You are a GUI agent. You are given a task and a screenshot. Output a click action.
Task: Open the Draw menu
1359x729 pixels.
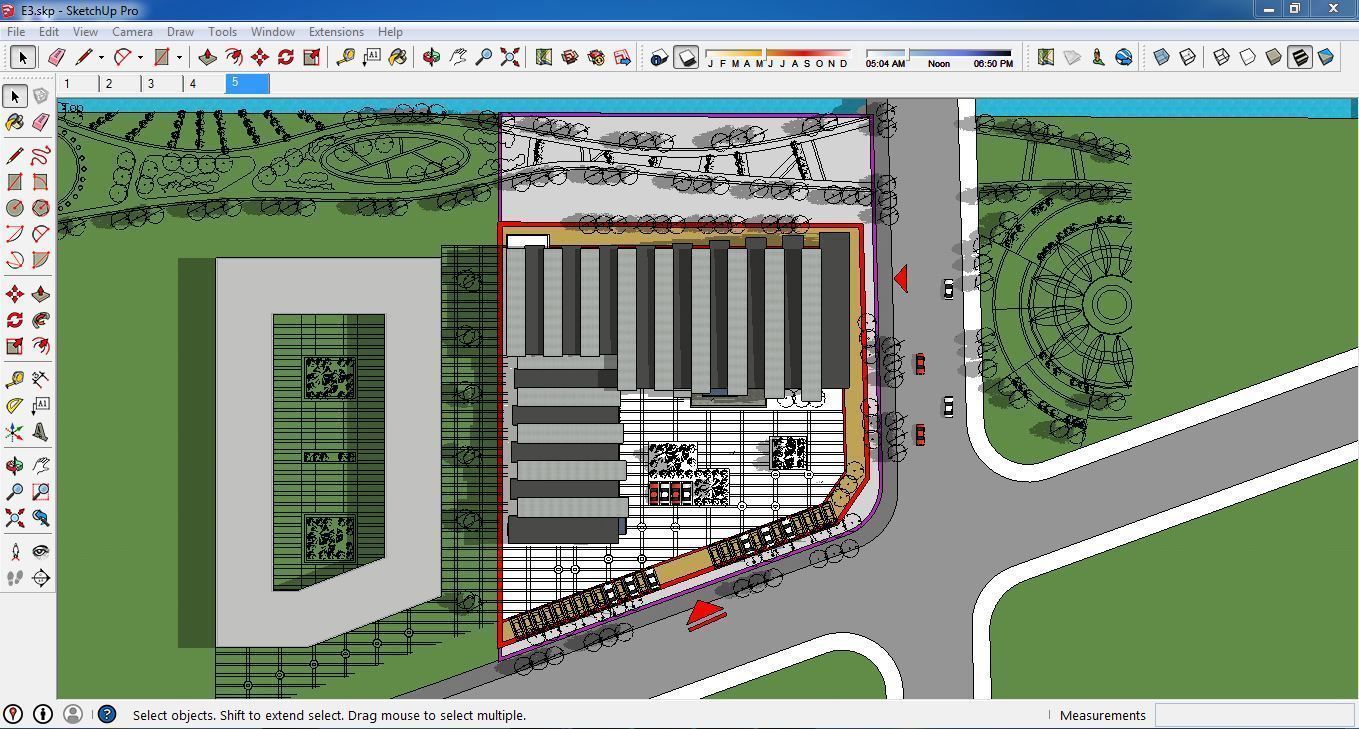[x=180, y=32]
